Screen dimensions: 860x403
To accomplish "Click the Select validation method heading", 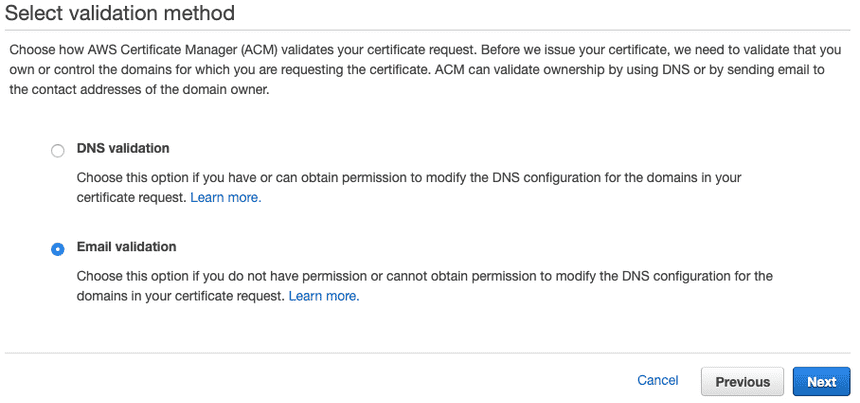I will (120, 13).
